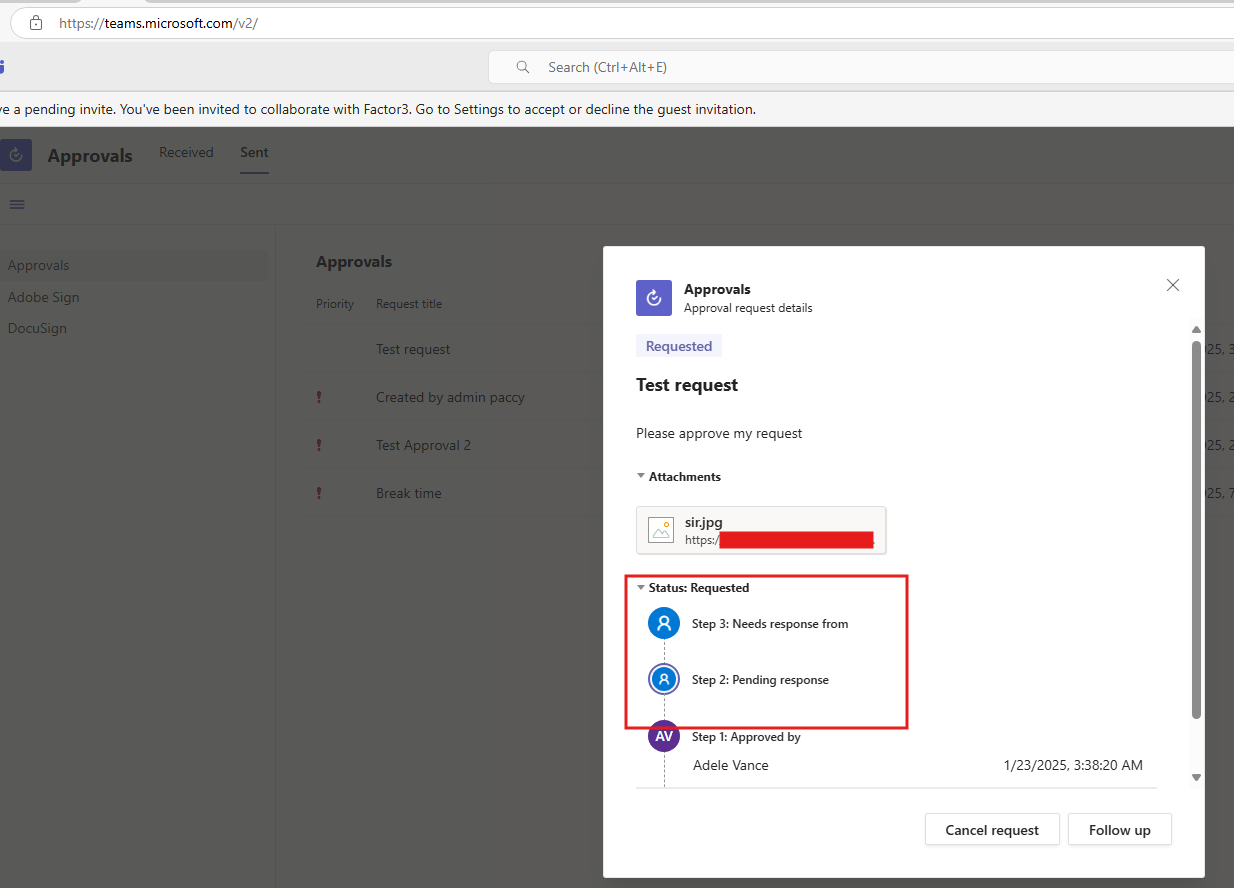Open the Test Approval 2 request
This screenshot has height=888, width=1234.
point(423,445)
